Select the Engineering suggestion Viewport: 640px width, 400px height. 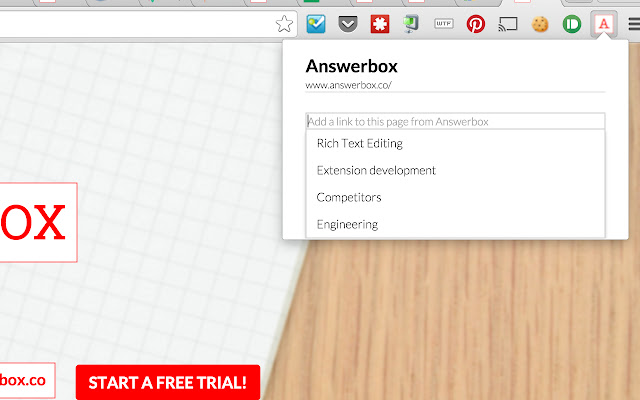(455, 224)
